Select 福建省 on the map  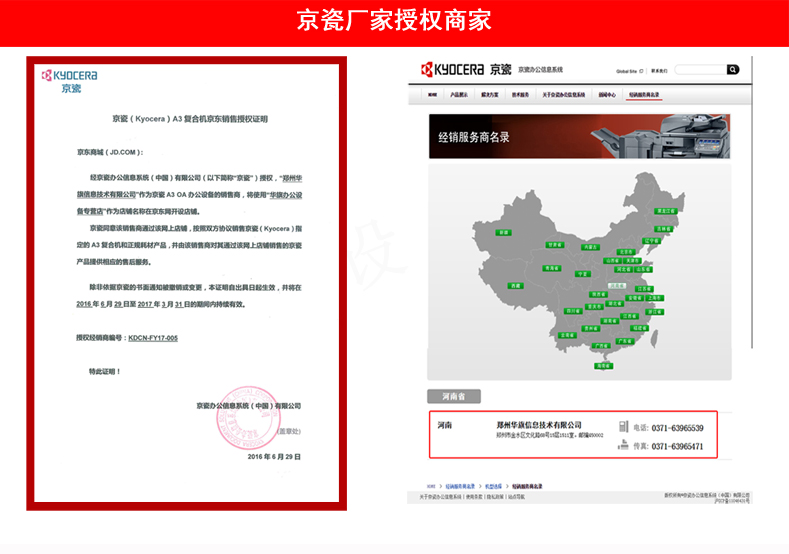point(640,328)
